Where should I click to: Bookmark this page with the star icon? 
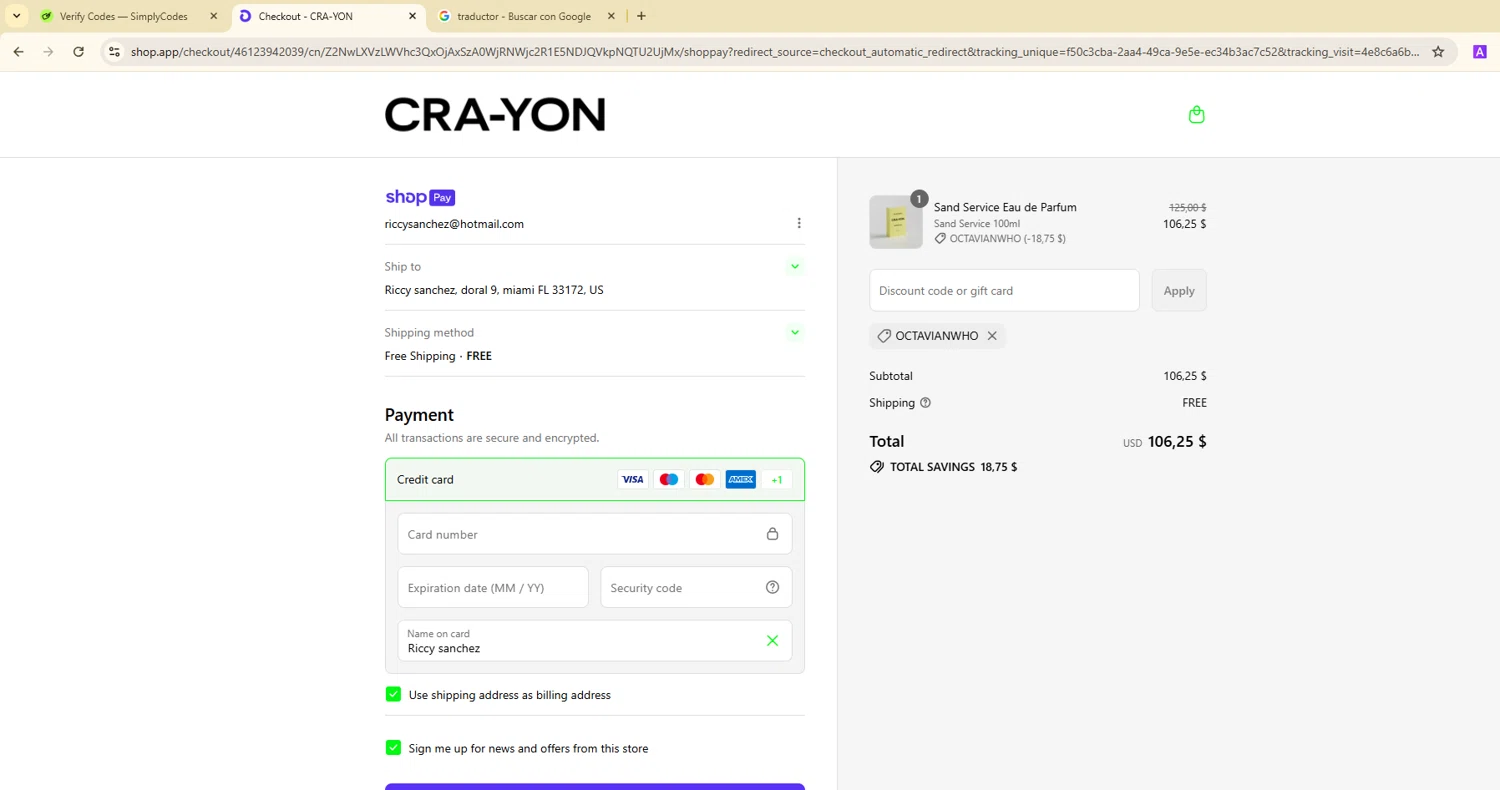tap(1438, 52)
